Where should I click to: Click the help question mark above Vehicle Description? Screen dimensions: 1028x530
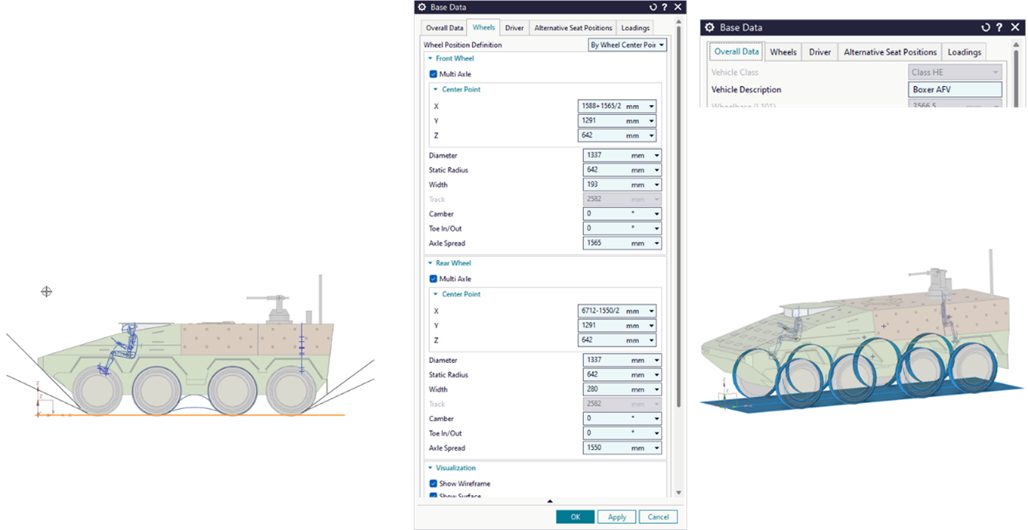pos(998,27)
